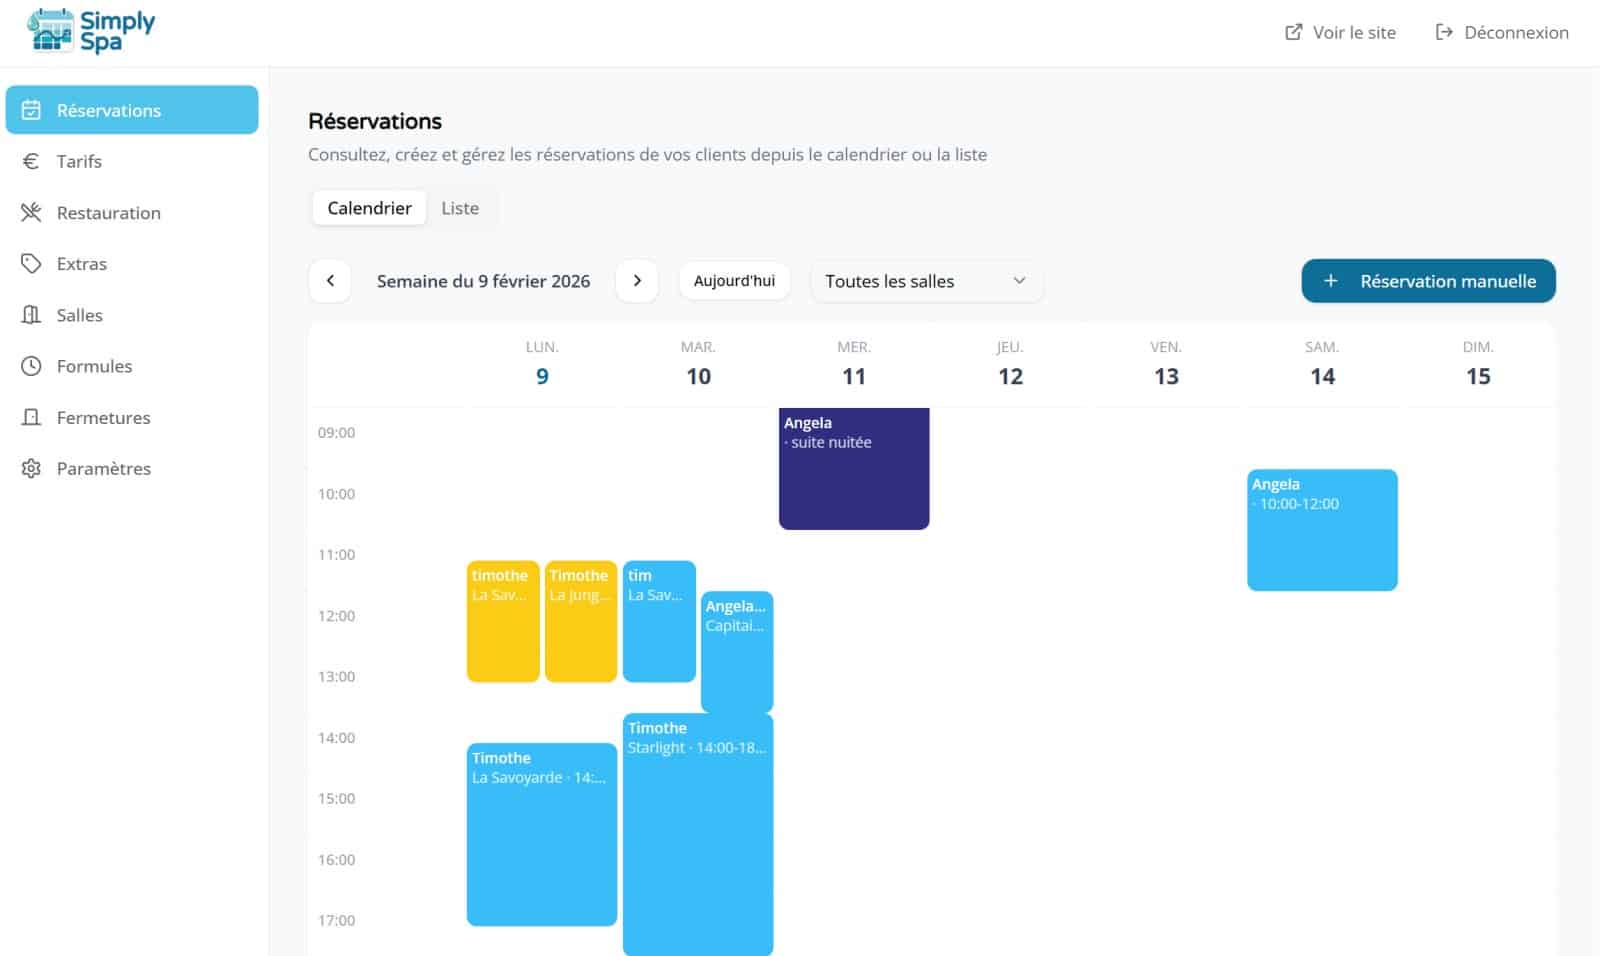
Task: Open Paramètres using the gear icon
Action: click(30, 468)
